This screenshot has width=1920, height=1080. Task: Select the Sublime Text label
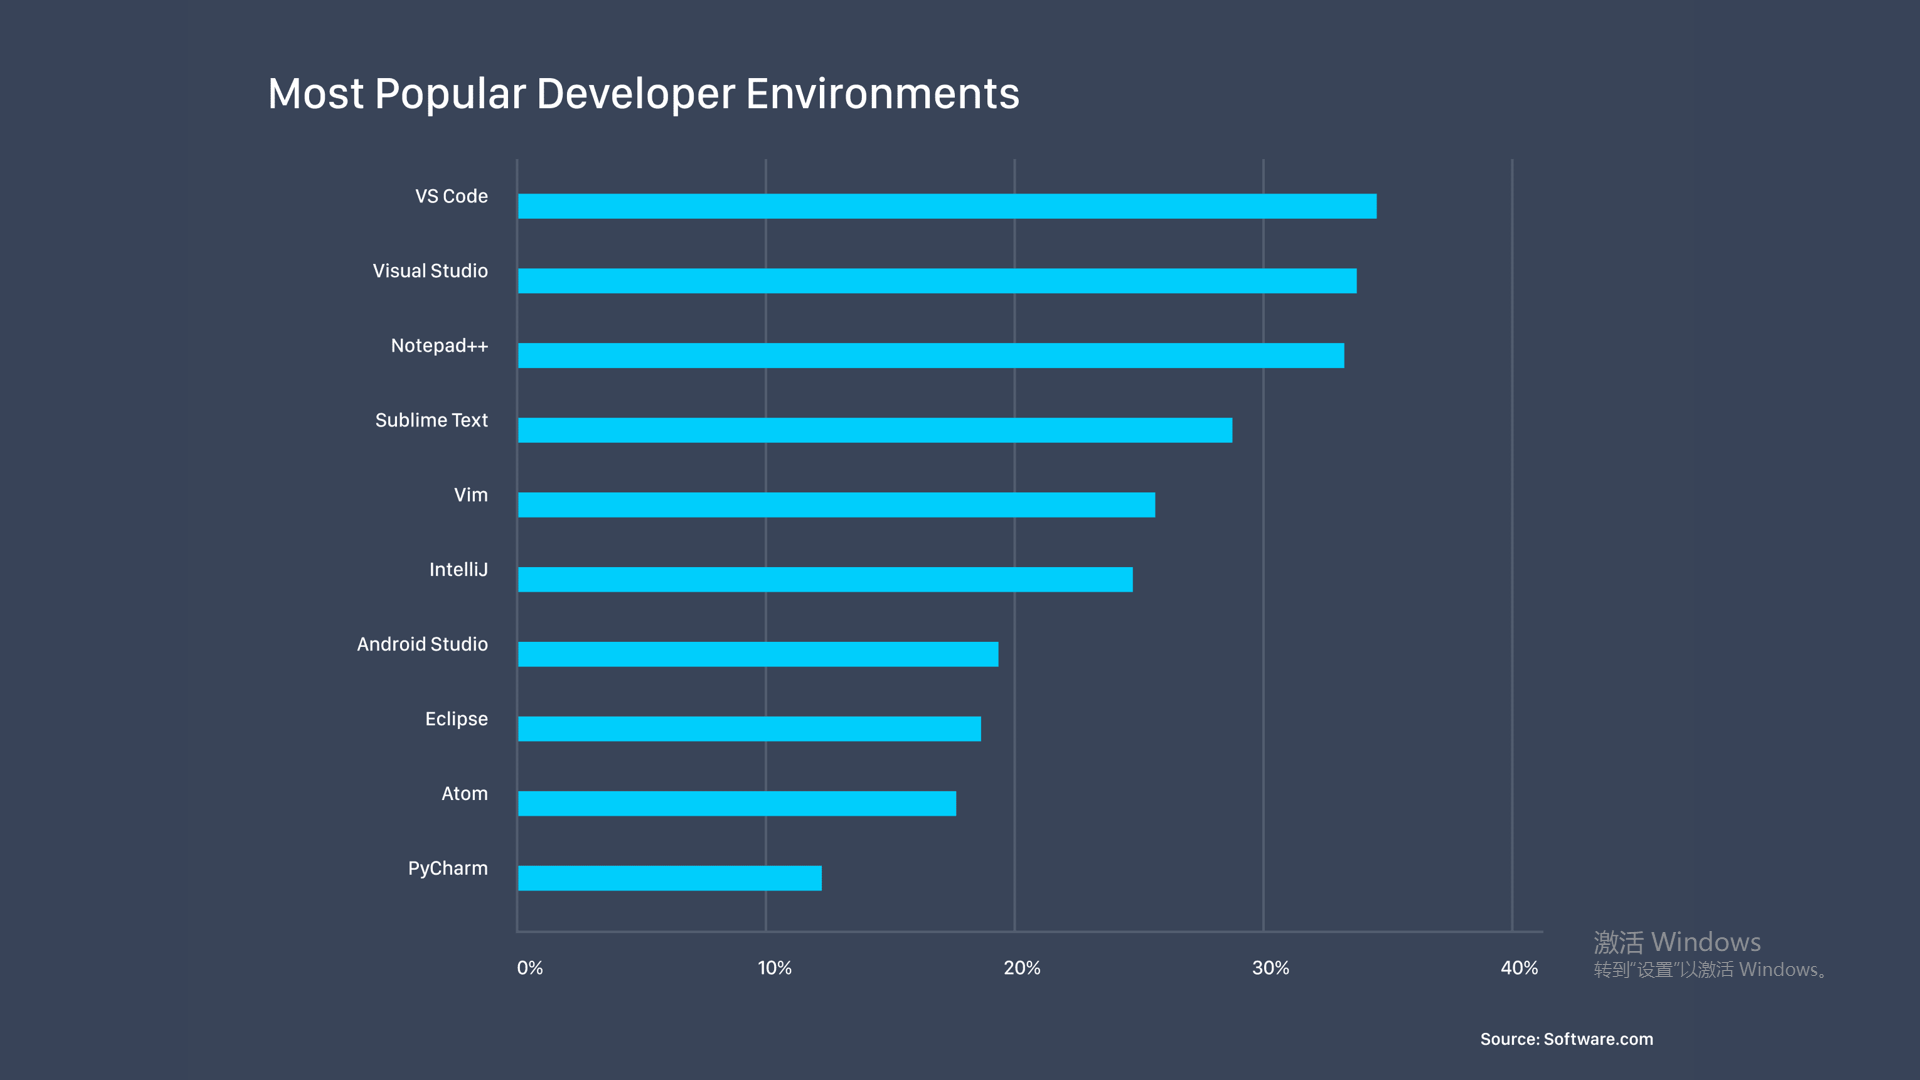(431, 421)
